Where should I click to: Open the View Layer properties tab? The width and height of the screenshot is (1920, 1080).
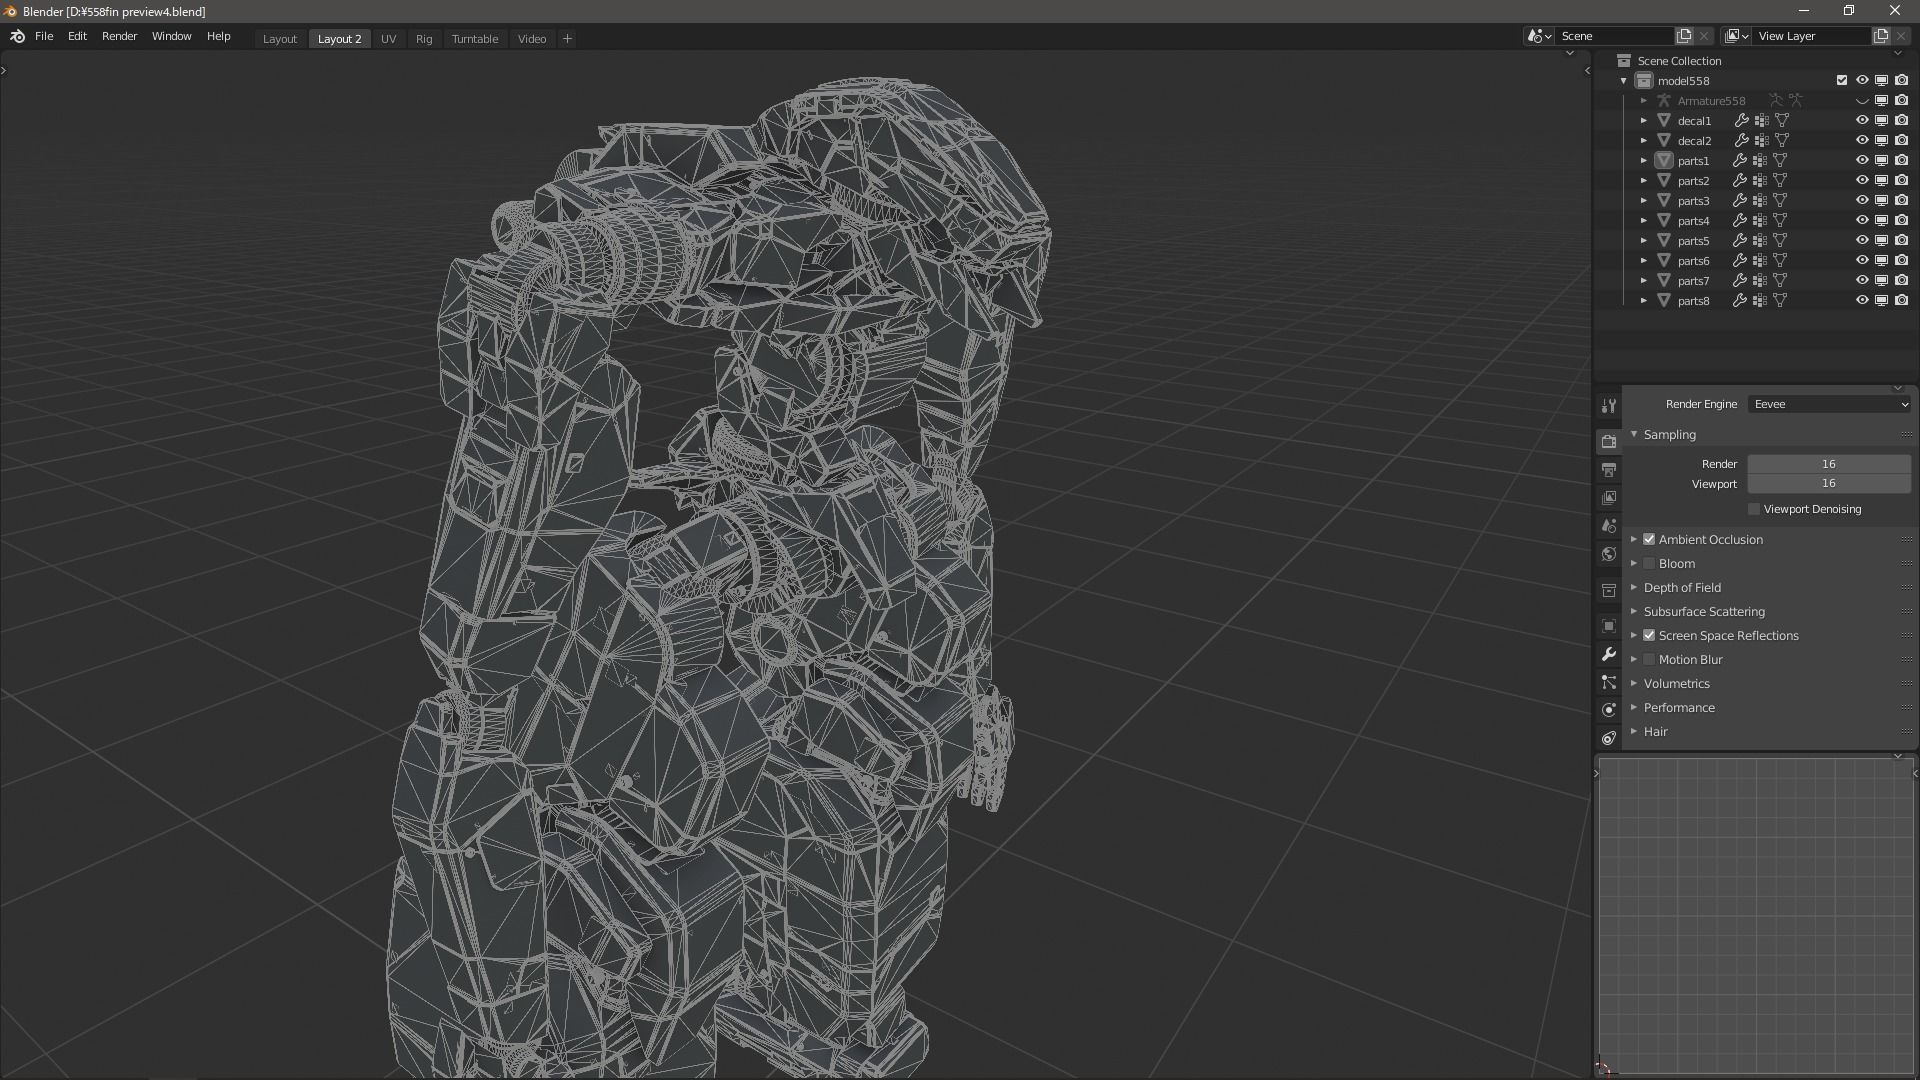tap(1608, 497)
